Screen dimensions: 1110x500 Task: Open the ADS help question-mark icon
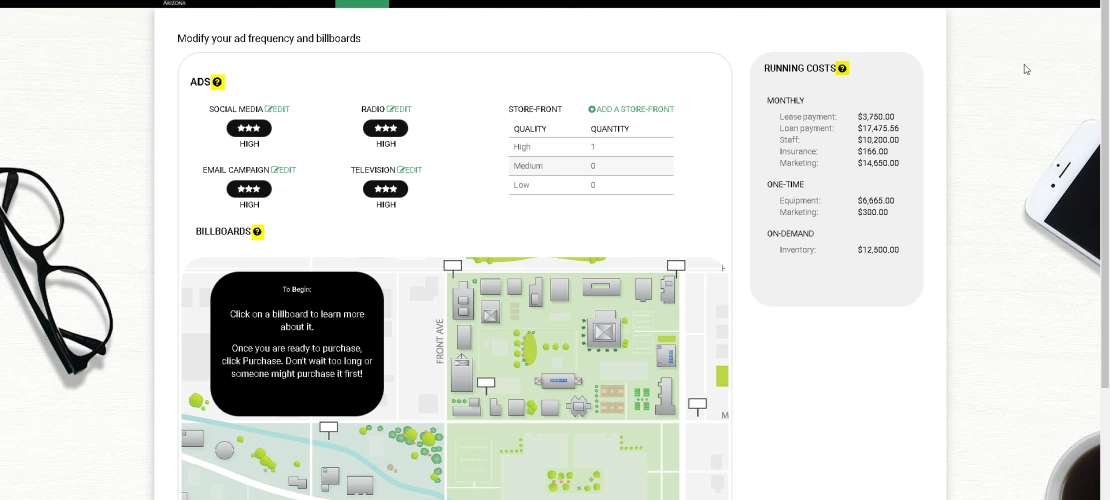point(218,82)
